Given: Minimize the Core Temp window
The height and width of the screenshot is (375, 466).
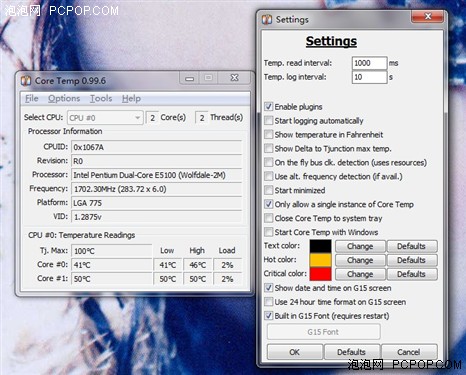Looking at the screenshot, I should pos(189,78).
